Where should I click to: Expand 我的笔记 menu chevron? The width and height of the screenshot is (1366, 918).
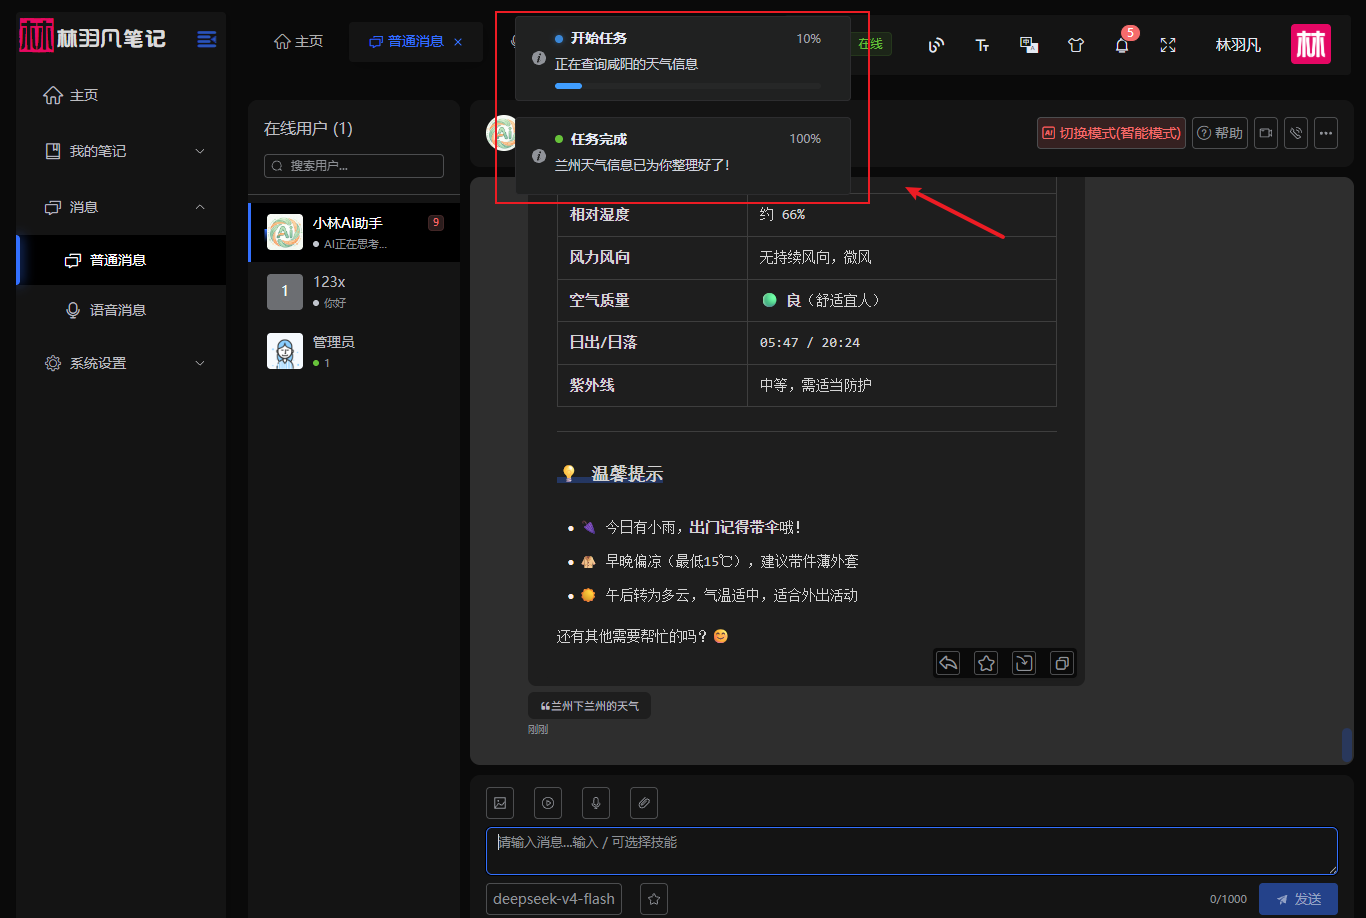[199, 151]
